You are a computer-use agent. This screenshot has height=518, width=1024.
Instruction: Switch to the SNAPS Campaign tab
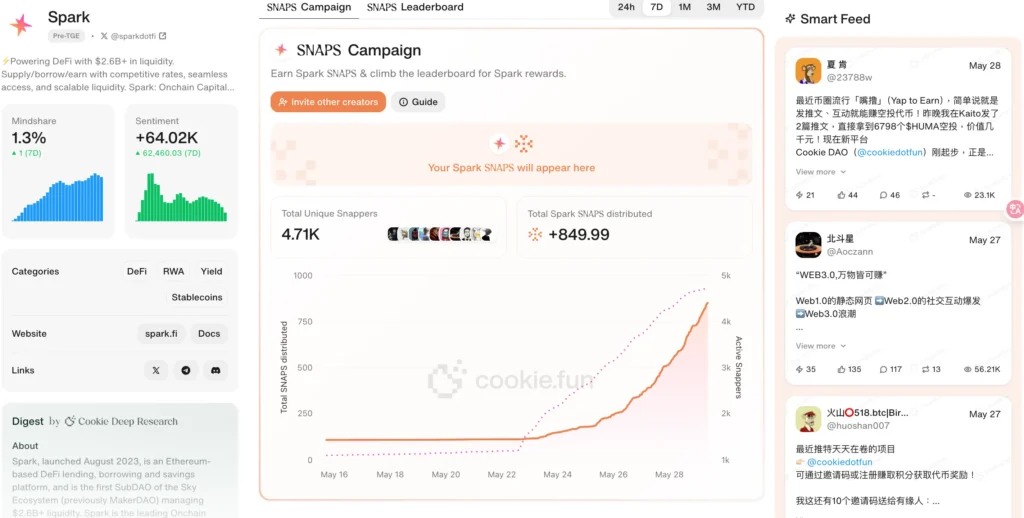click(309, 7)
